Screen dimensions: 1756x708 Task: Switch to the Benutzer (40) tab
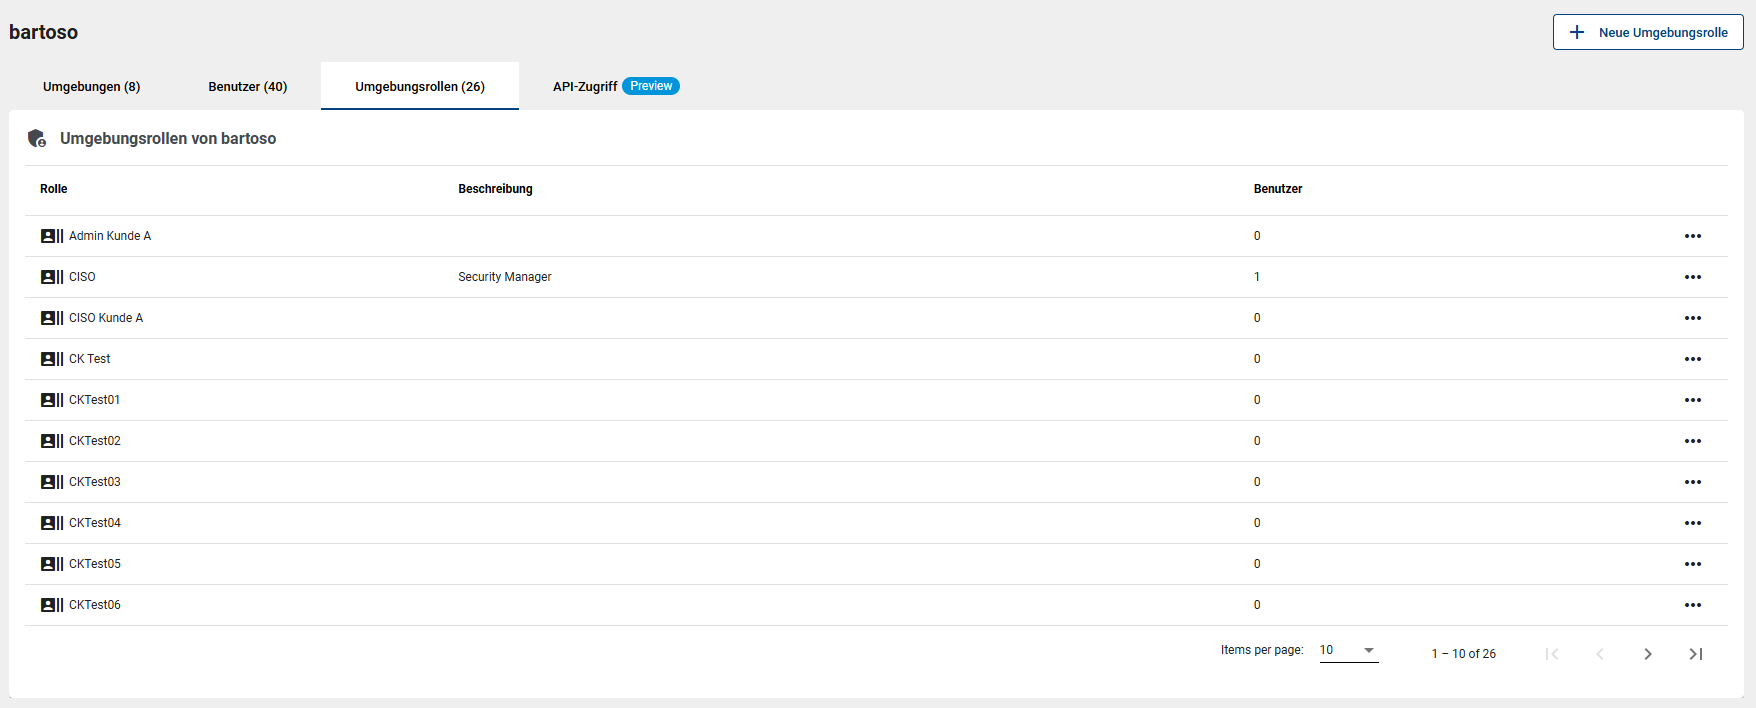point(248,87)
